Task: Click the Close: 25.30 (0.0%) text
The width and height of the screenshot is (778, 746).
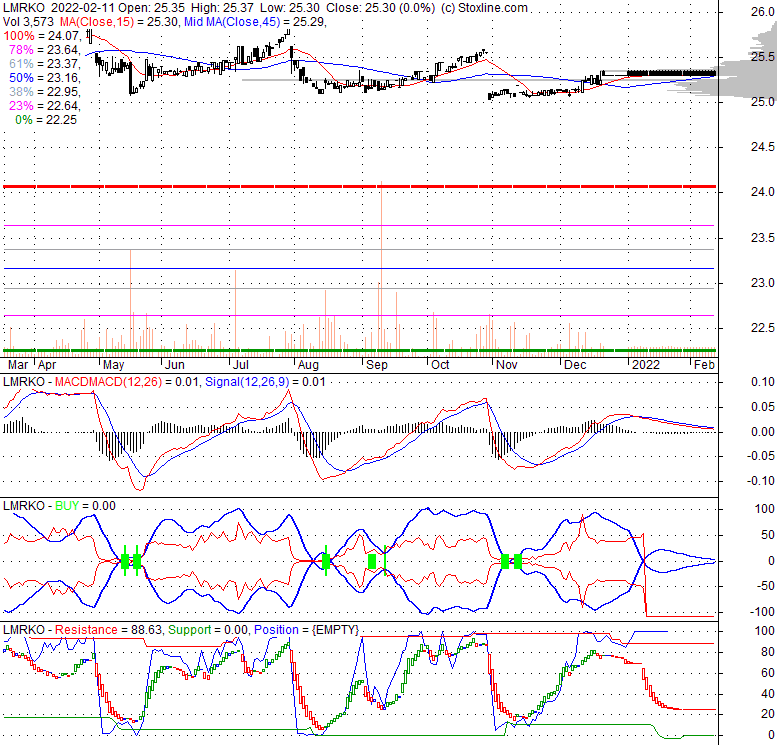Action: tap(380, 8)
